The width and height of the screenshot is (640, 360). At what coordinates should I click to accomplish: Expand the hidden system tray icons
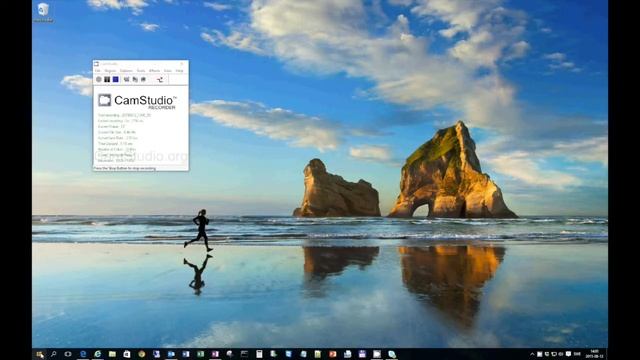[x=532, y=354]
